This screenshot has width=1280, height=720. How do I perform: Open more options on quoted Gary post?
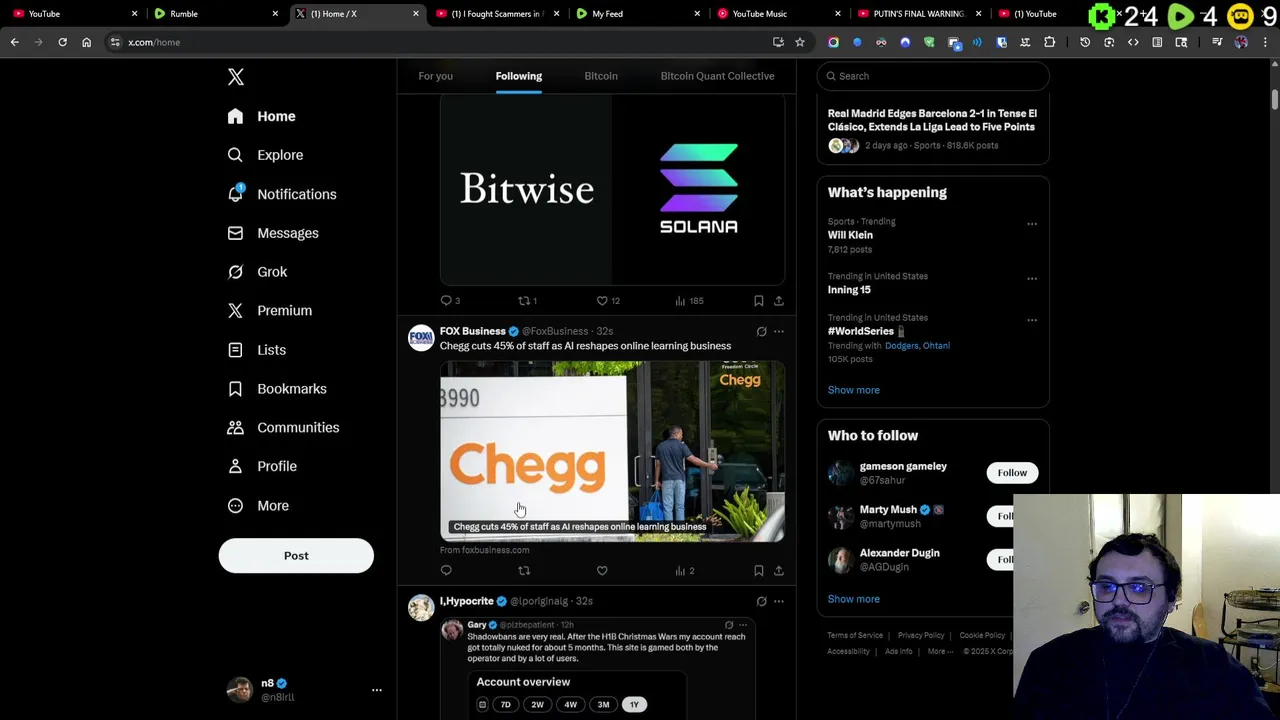742,625
